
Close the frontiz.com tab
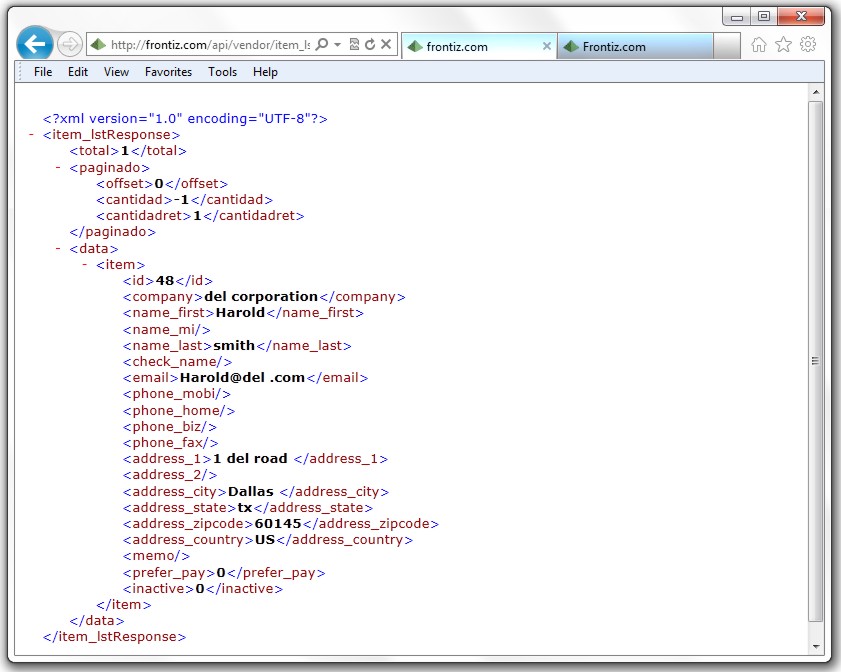coord(548,44)
